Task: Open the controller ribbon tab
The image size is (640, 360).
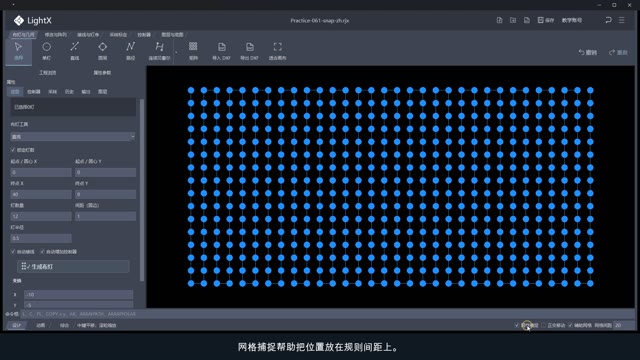Action: point(144,35)
